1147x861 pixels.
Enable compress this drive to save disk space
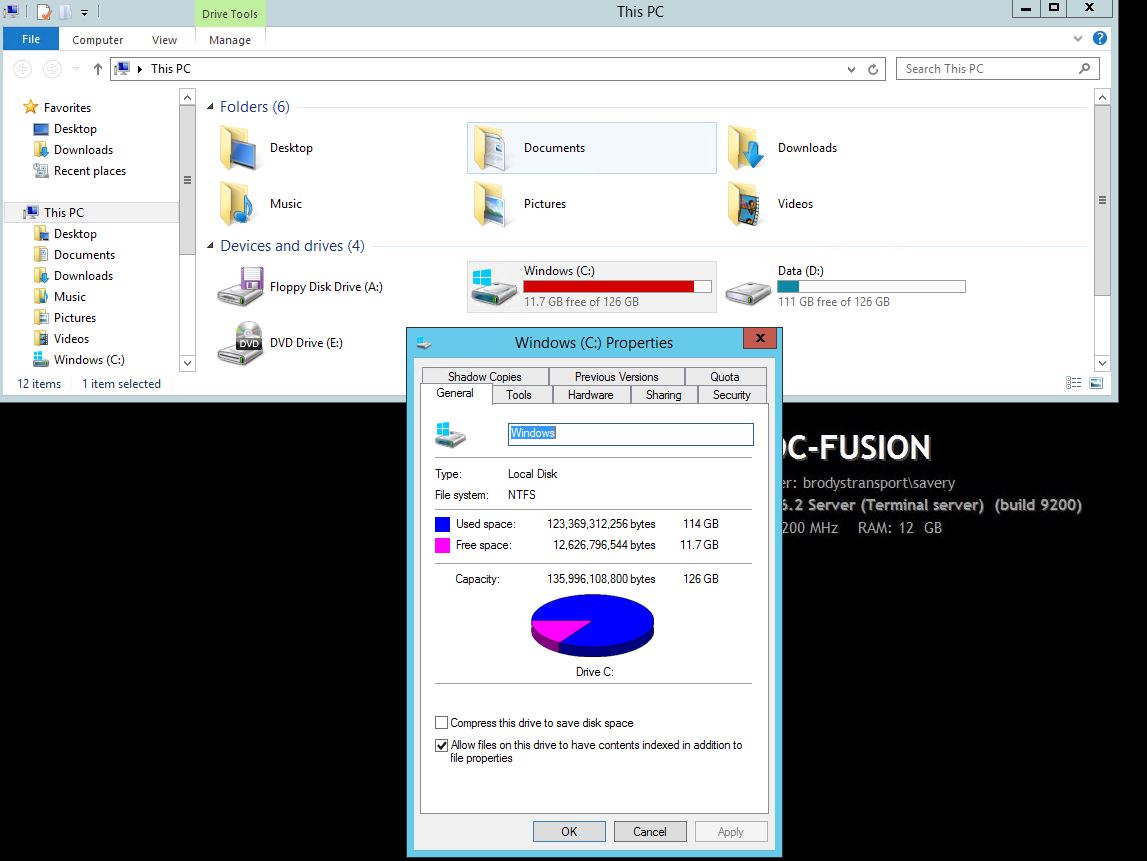440,722
